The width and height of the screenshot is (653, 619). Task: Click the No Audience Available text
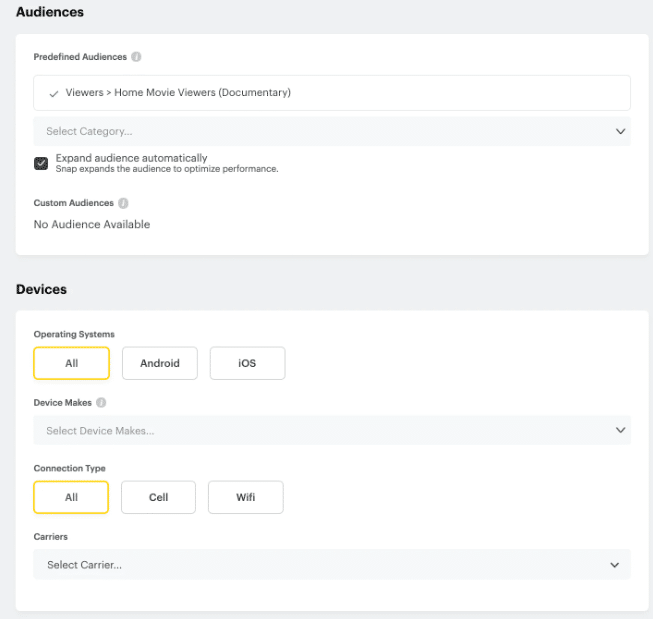92,225
